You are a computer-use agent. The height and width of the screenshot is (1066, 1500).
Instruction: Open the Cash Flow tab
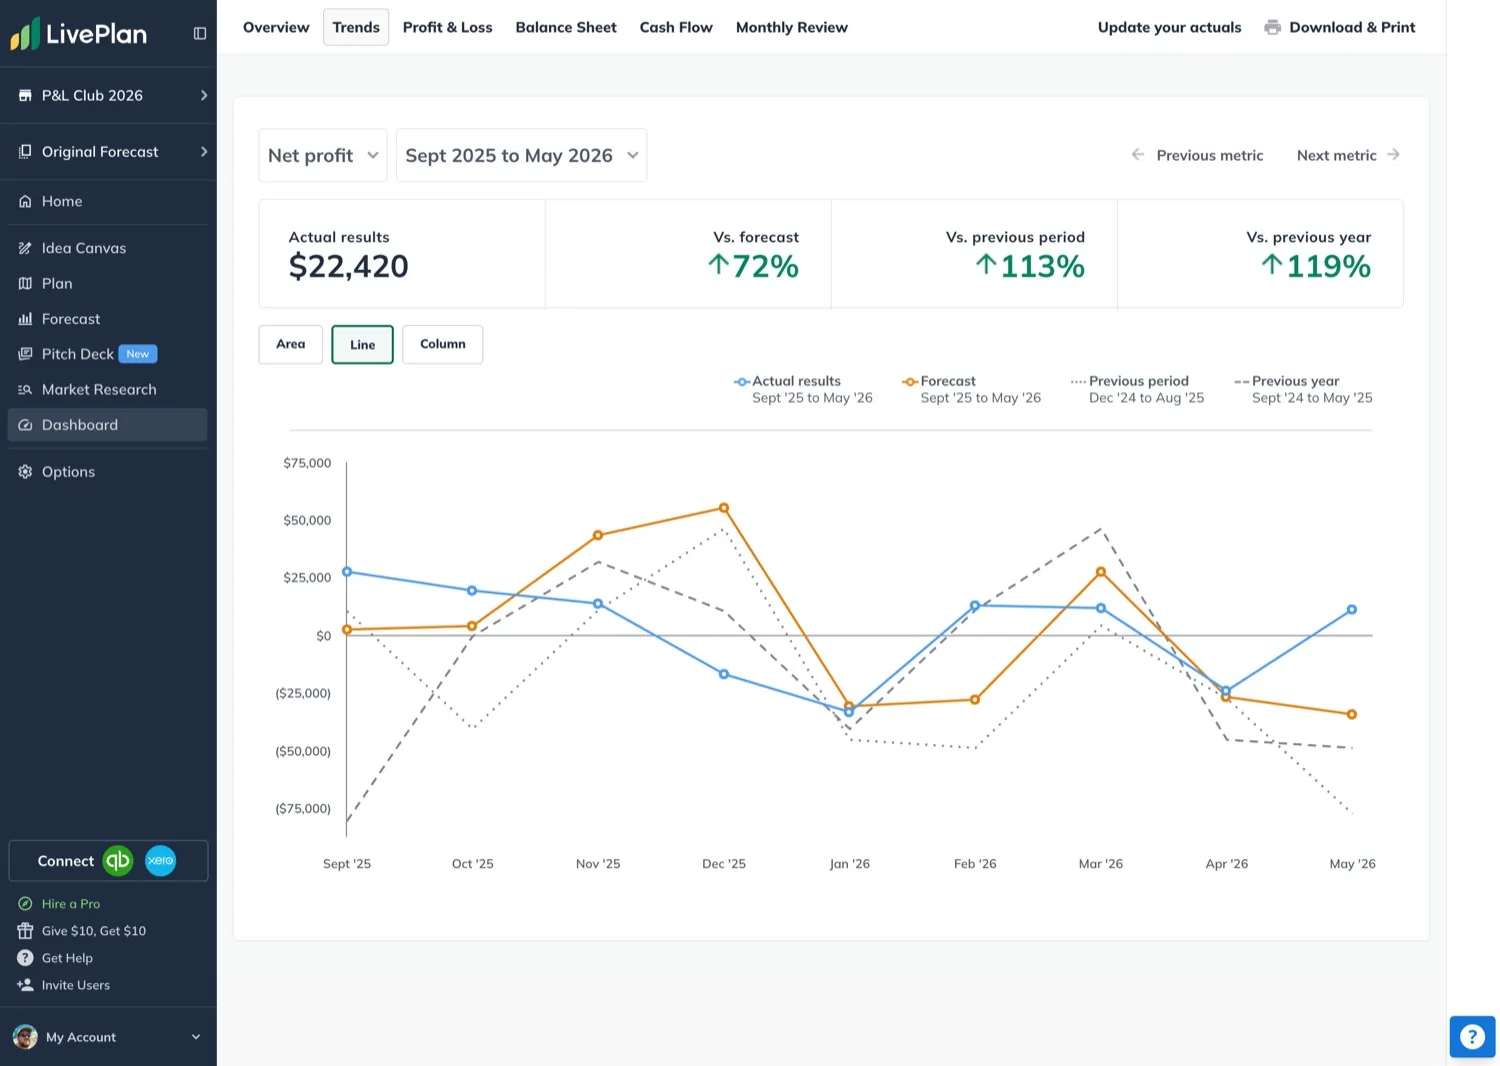676,27
